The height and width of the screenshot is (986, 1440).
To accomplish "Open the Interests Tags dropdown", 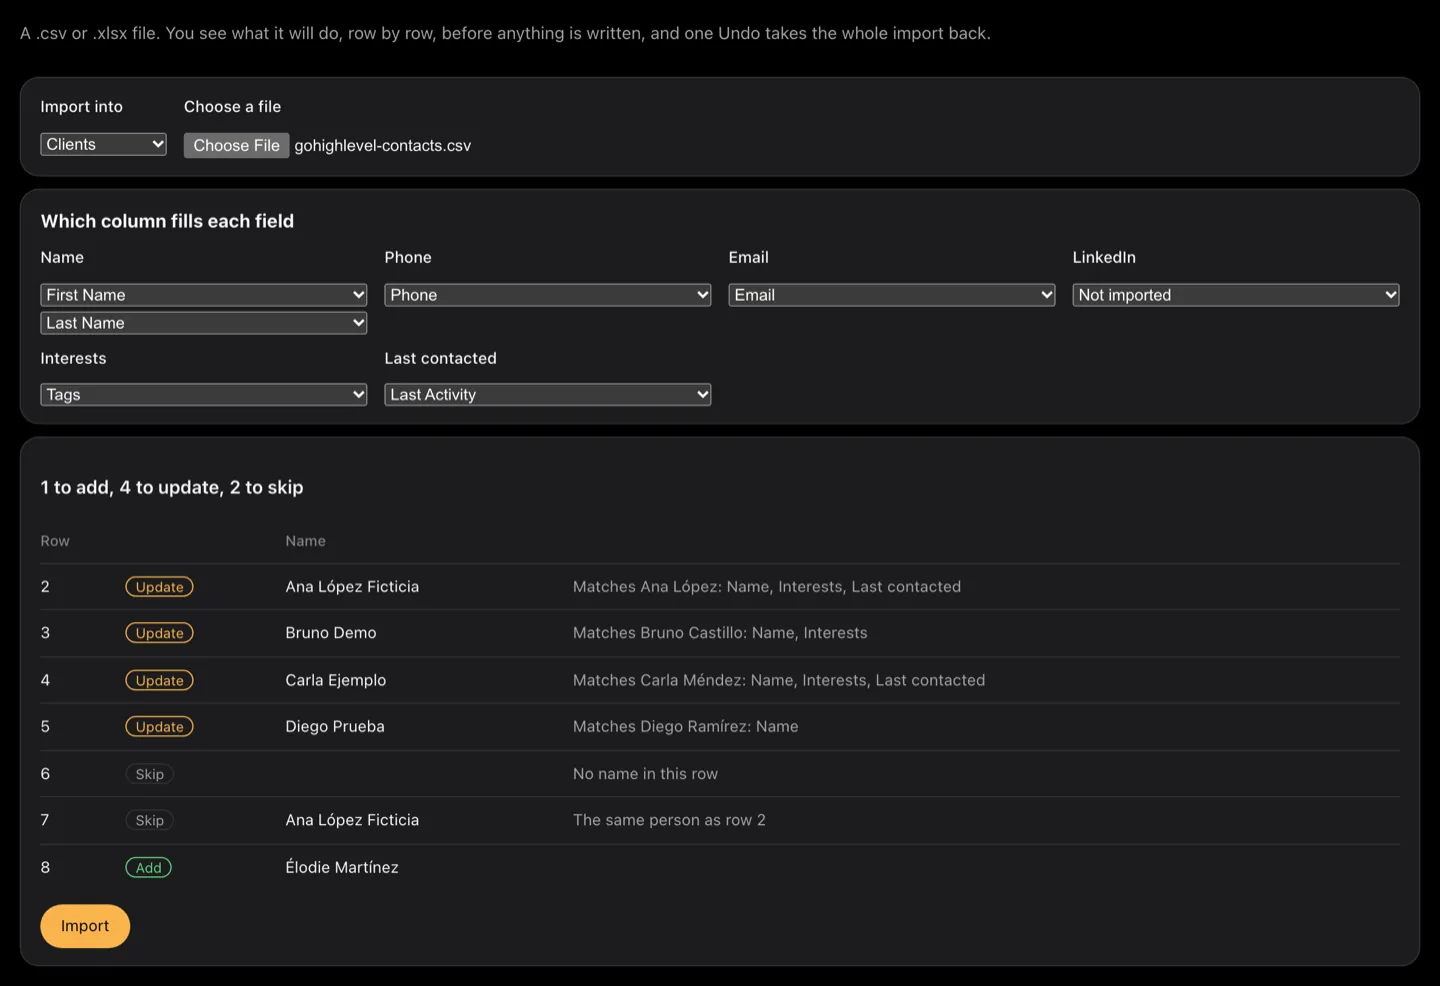I will [x=204, y=395].
